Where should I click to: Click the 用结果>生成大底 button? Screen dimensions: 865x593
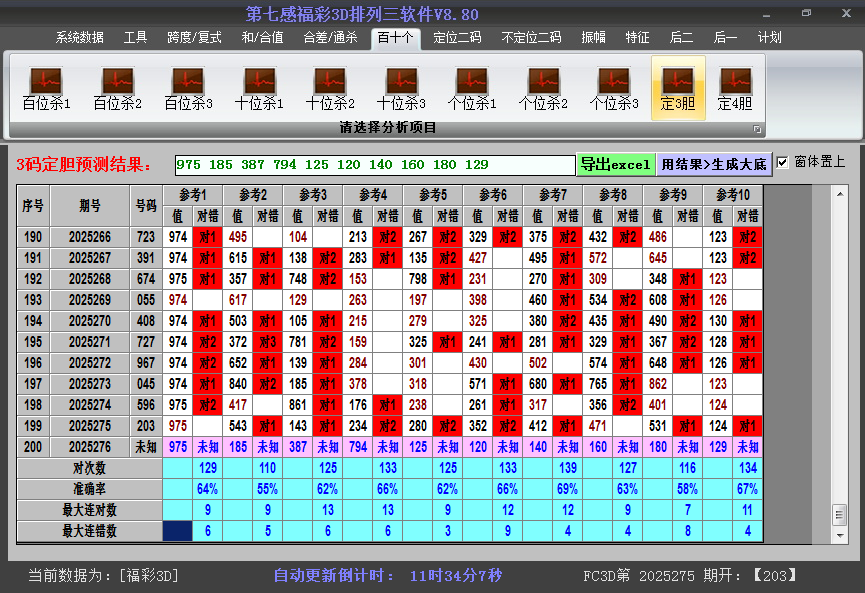(x=713, y=162)
